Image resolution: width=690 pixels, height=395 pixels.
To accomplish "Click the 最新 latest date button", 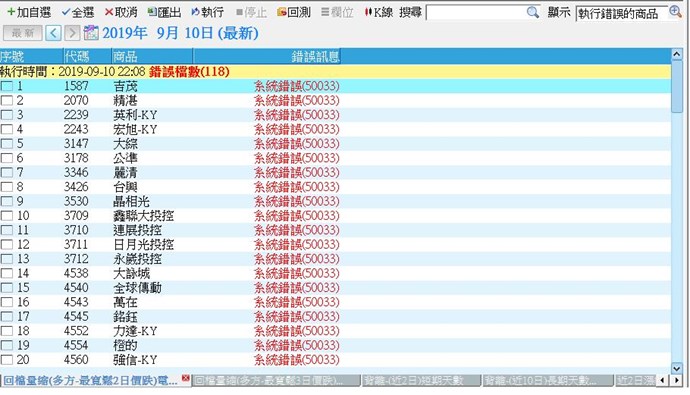I will point(22,33).
